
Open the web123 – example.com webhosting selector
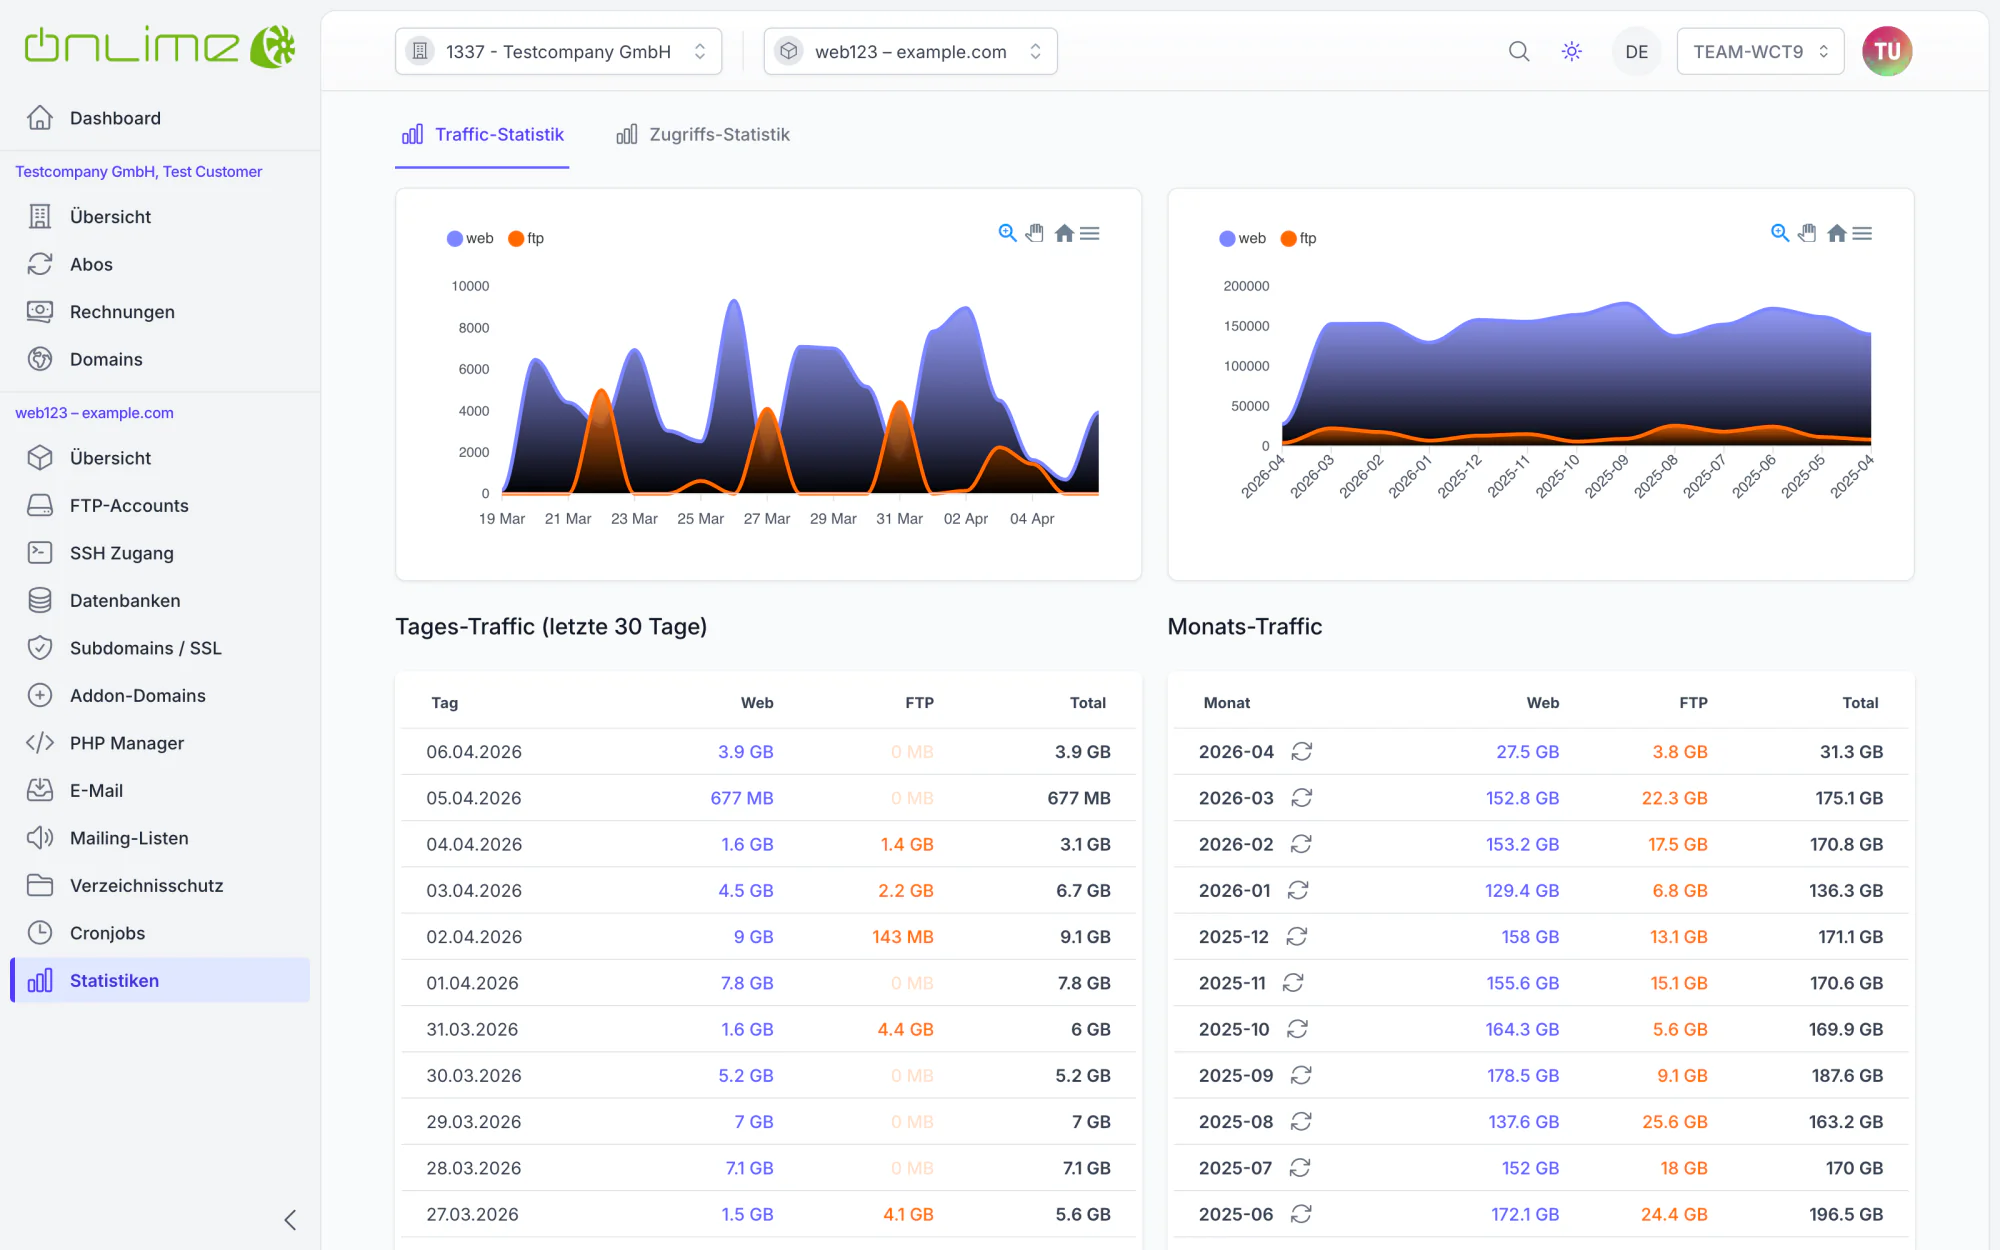pos(910,51)
